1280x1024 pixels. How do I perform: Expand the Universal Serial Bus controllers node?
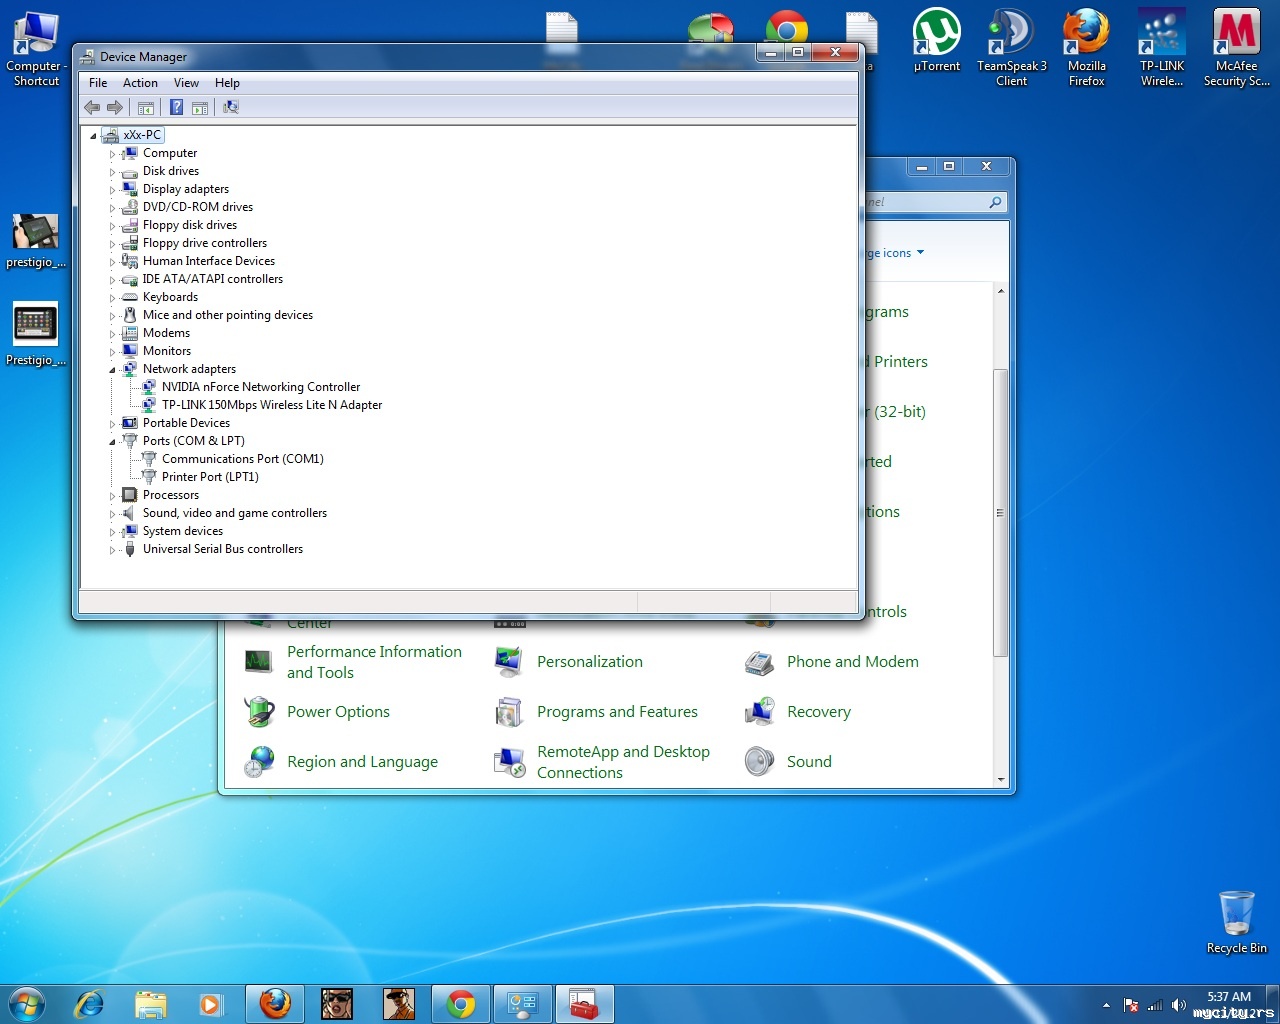[112, 550]
